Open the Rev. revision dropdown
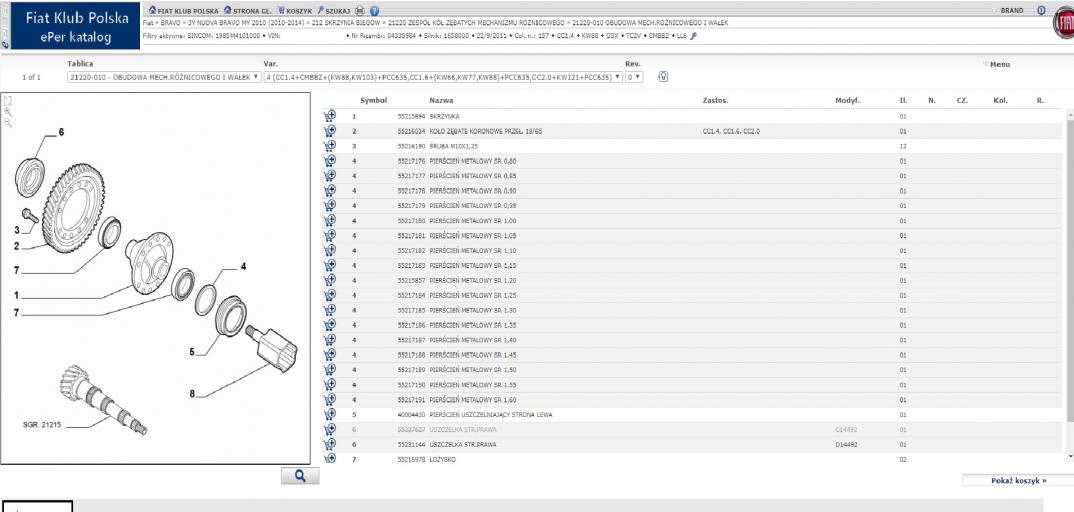Image resolution: width=1074 pixels, height=512 pixels. [634, 77]
